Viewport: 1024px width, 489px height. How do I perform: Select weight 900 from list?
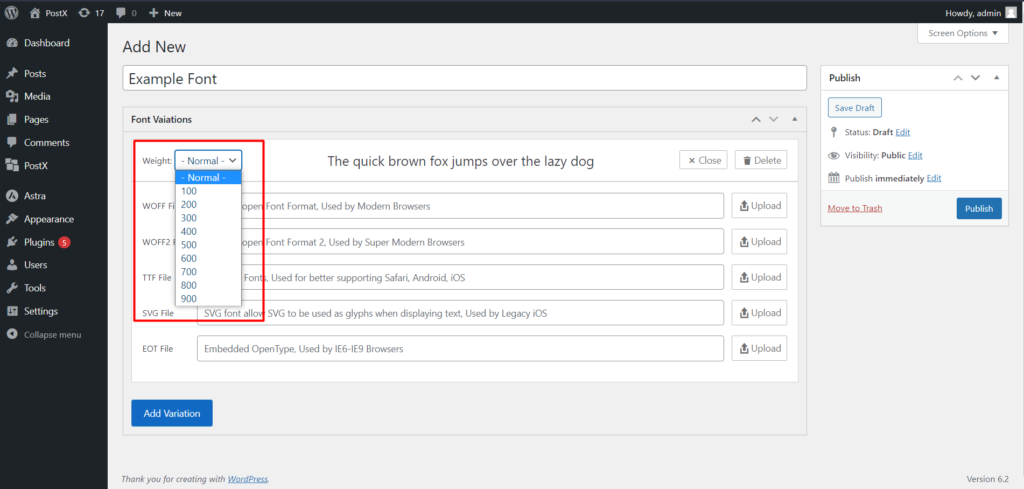point(208,299)
